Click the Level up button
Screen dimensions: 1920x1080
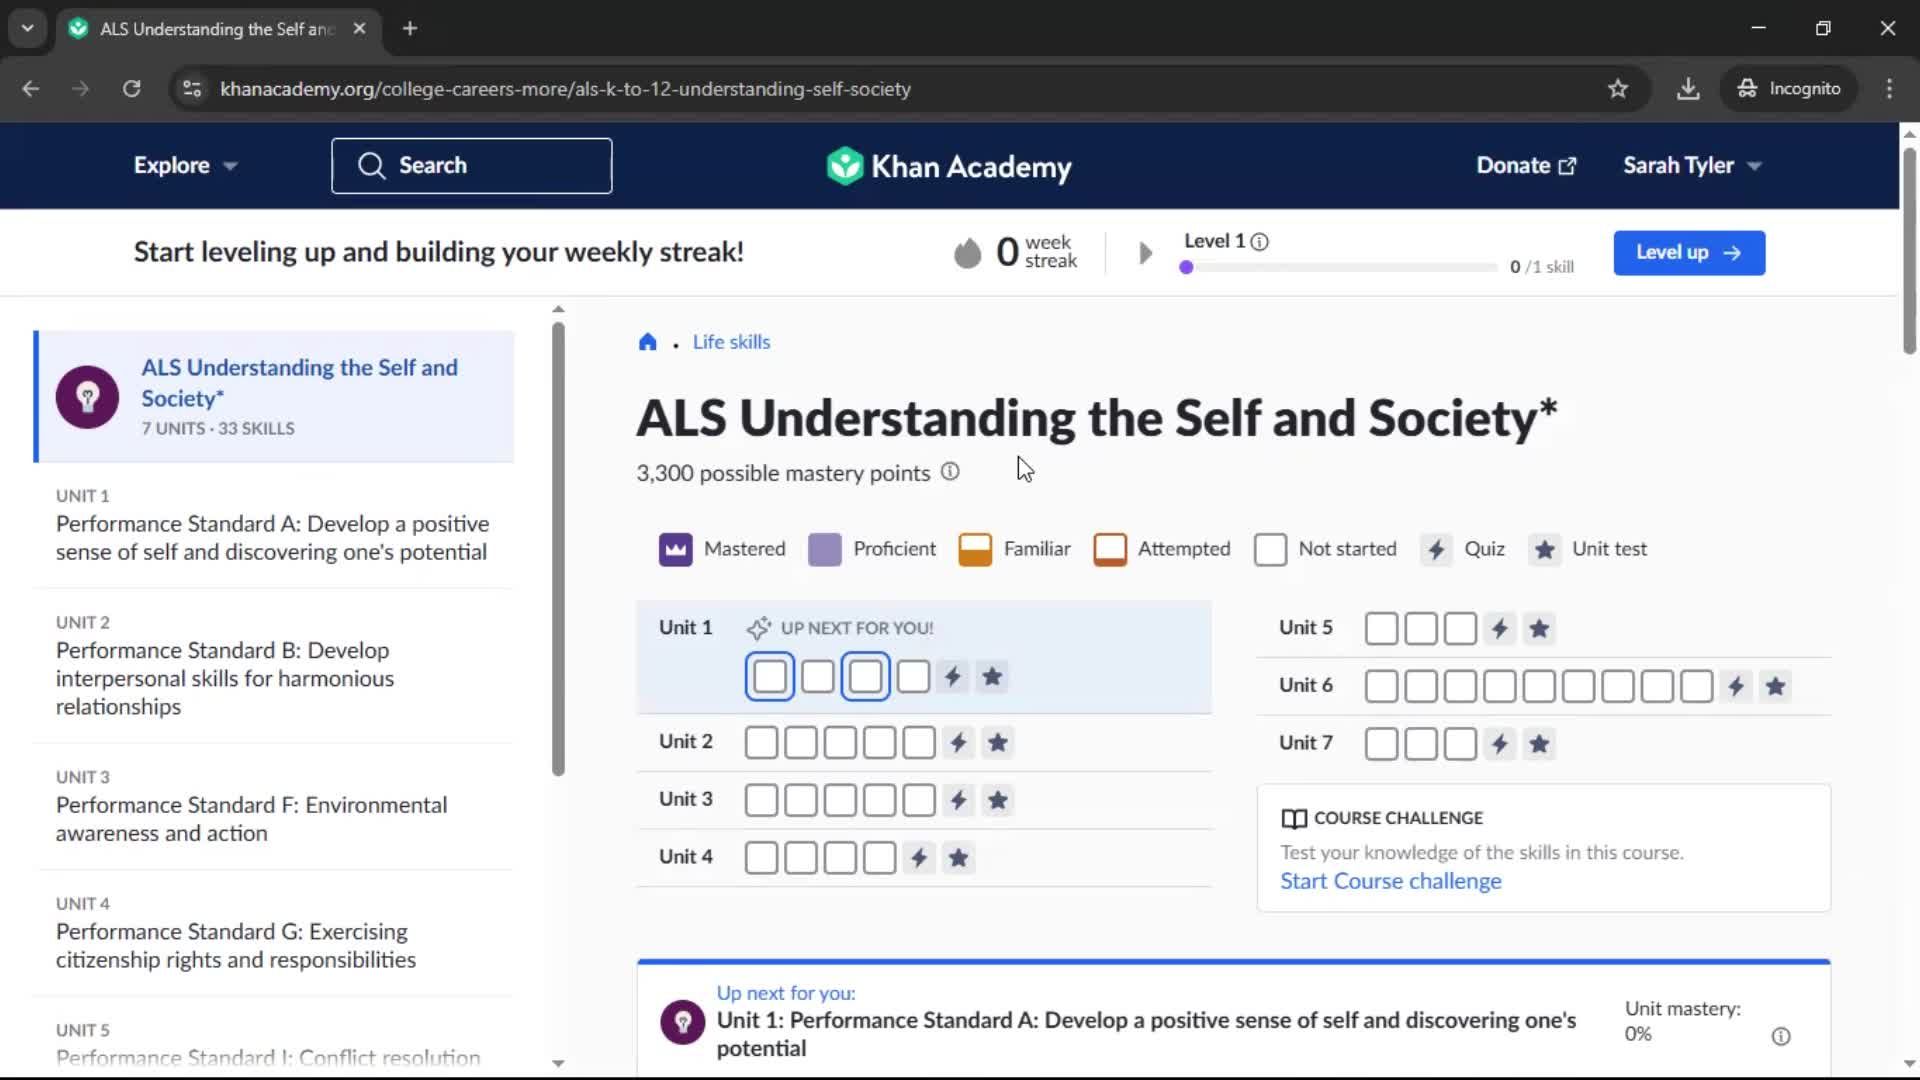1689,253
